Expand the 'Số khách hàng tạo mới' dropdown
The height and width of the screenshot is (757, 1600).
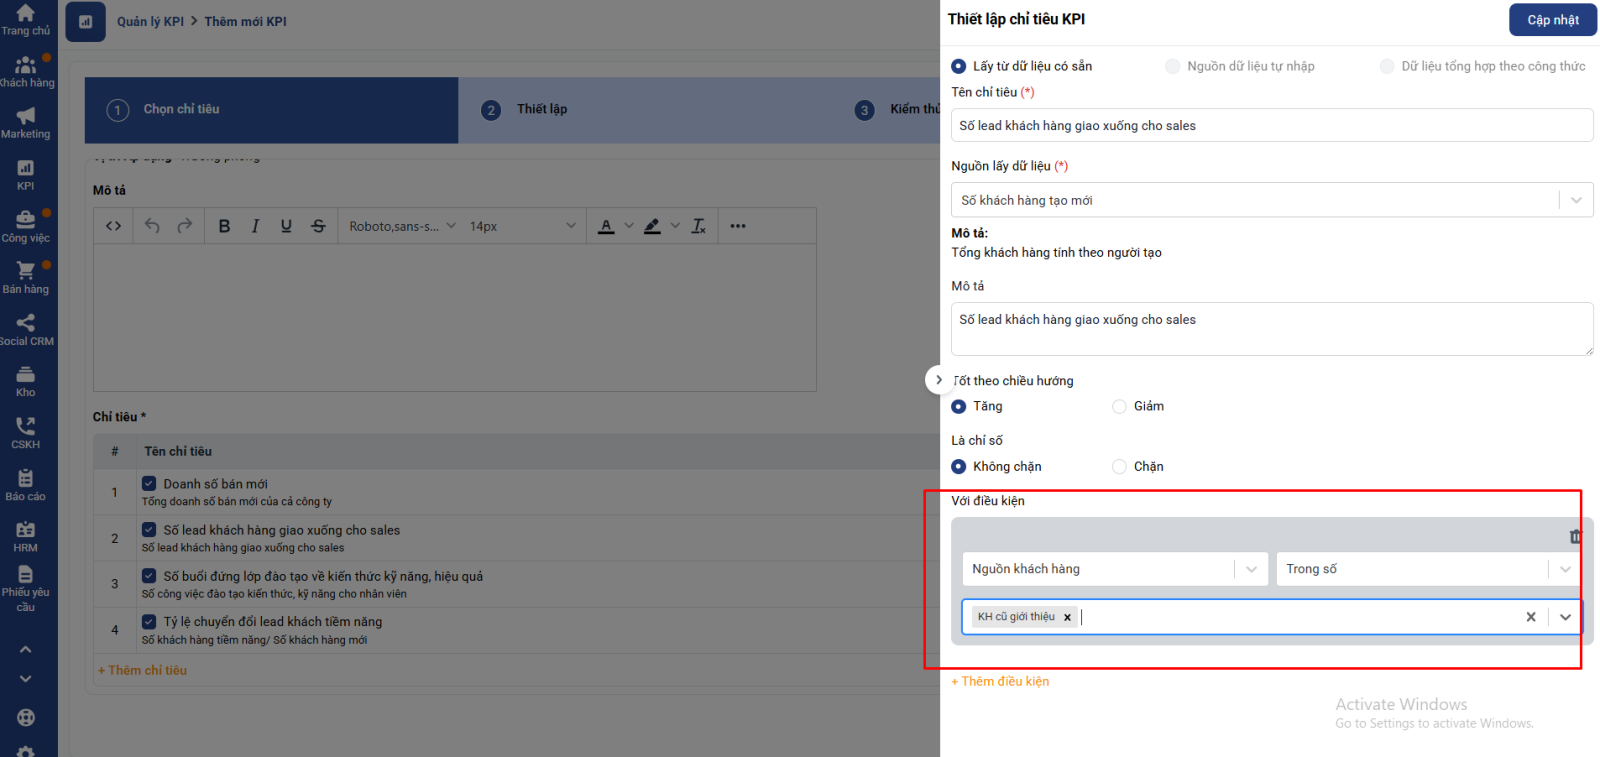pyautogui.click(x=1575, y=200)
